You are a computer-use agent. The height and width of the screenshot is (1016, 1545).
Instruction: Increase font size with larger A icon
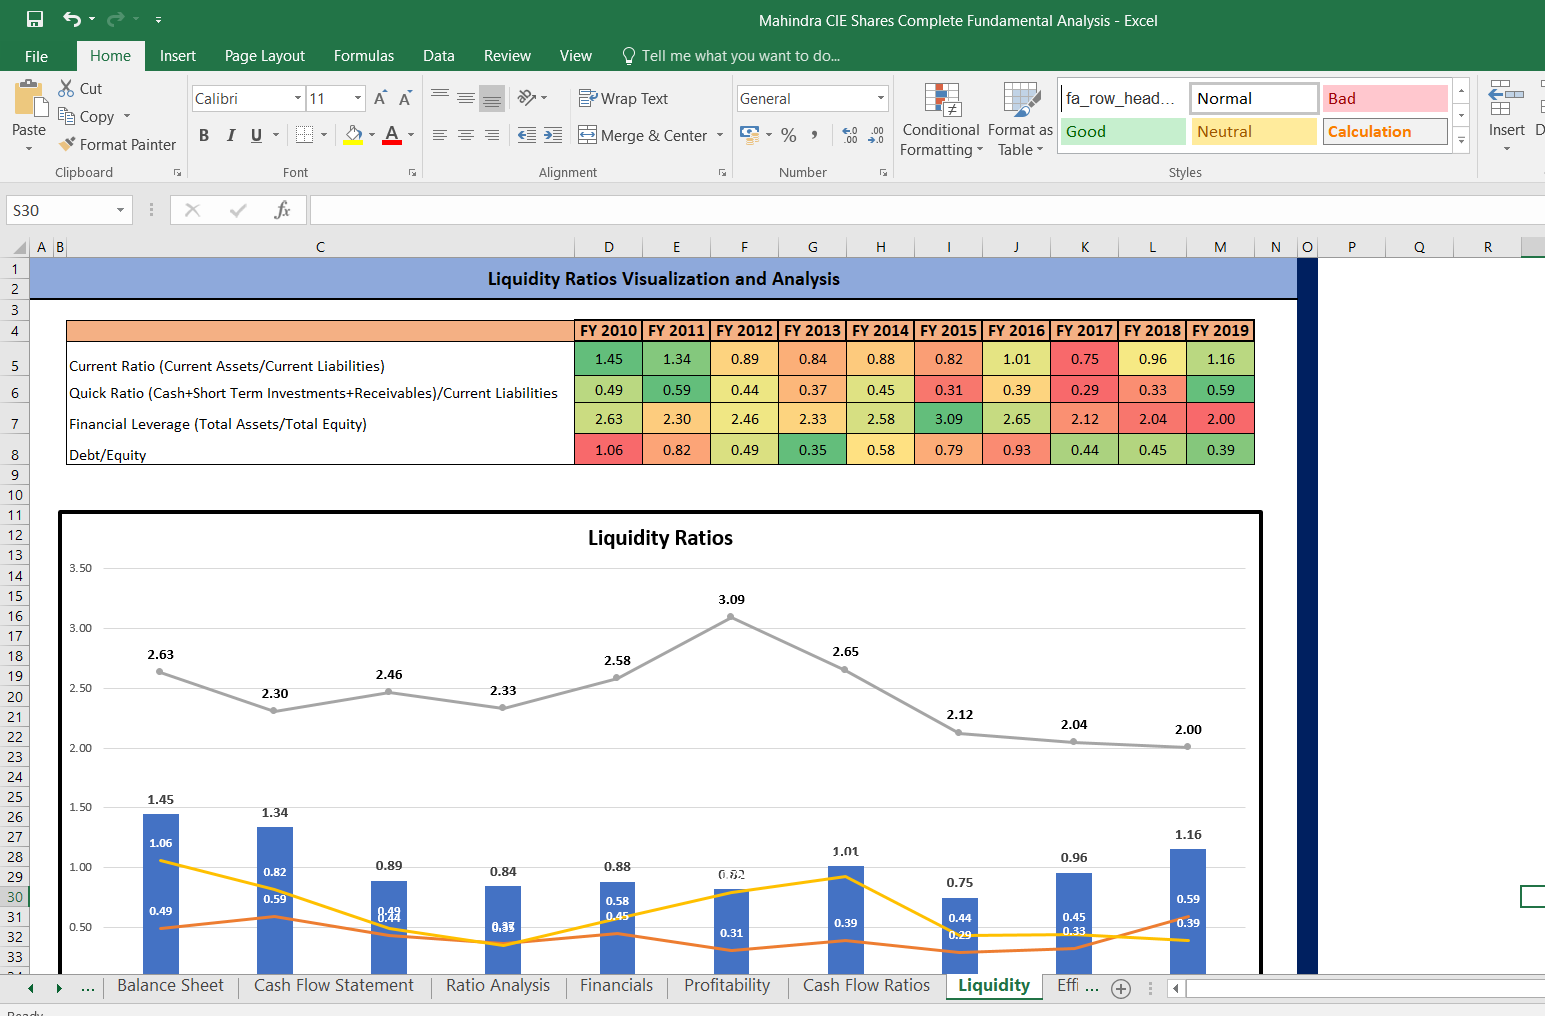tap(380, 98)
